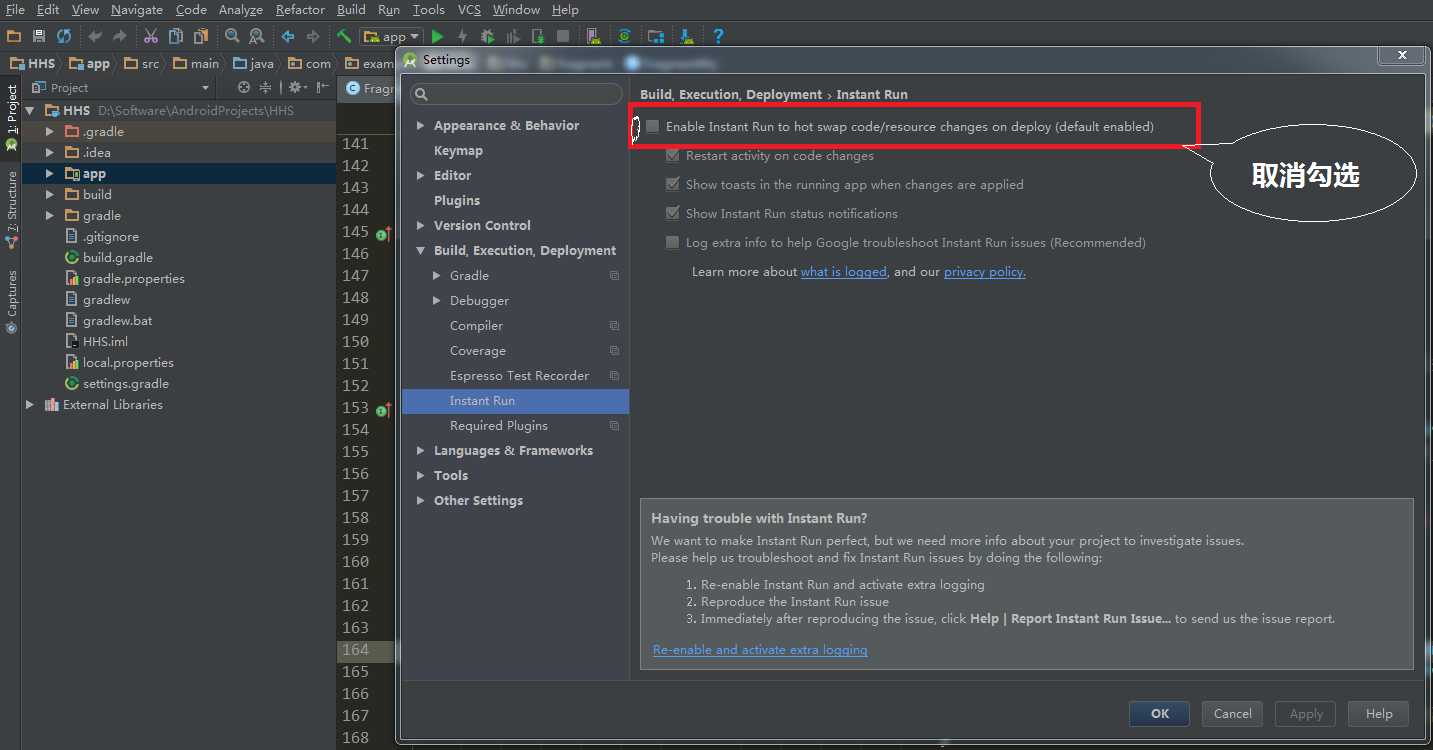Expand External Libraries node

pyautogui.click(x=30, y=405)
